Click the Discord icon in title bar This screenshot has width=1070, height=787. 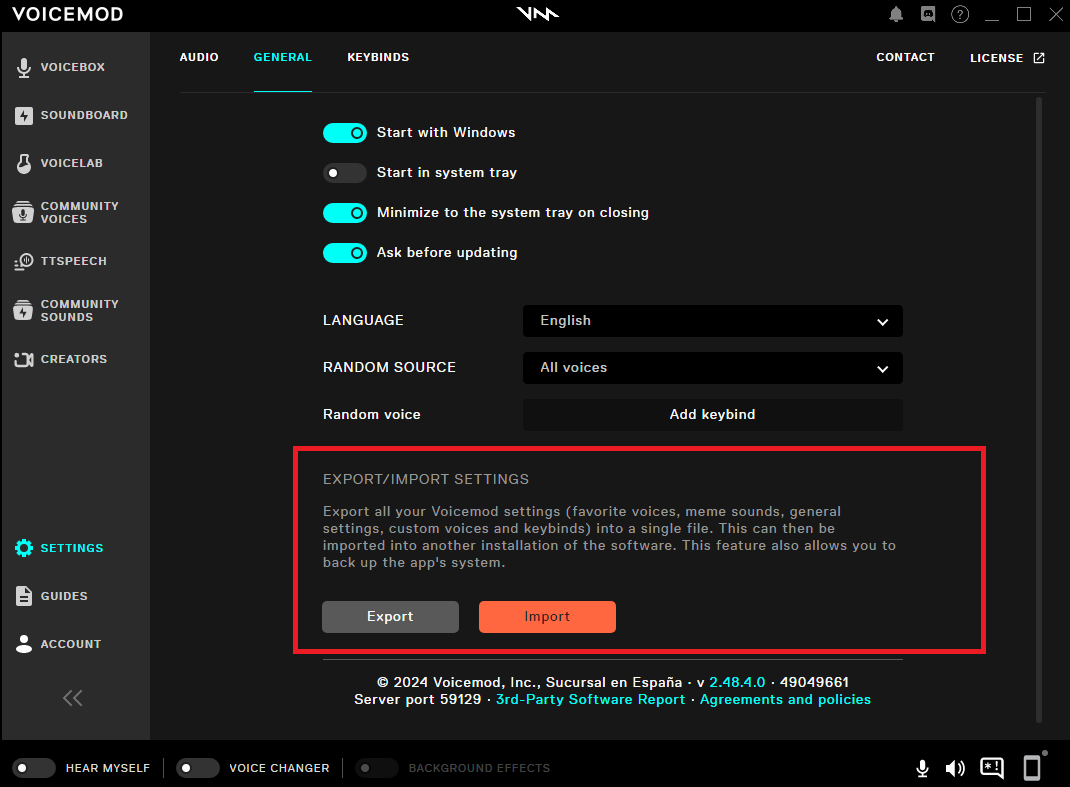927,14
